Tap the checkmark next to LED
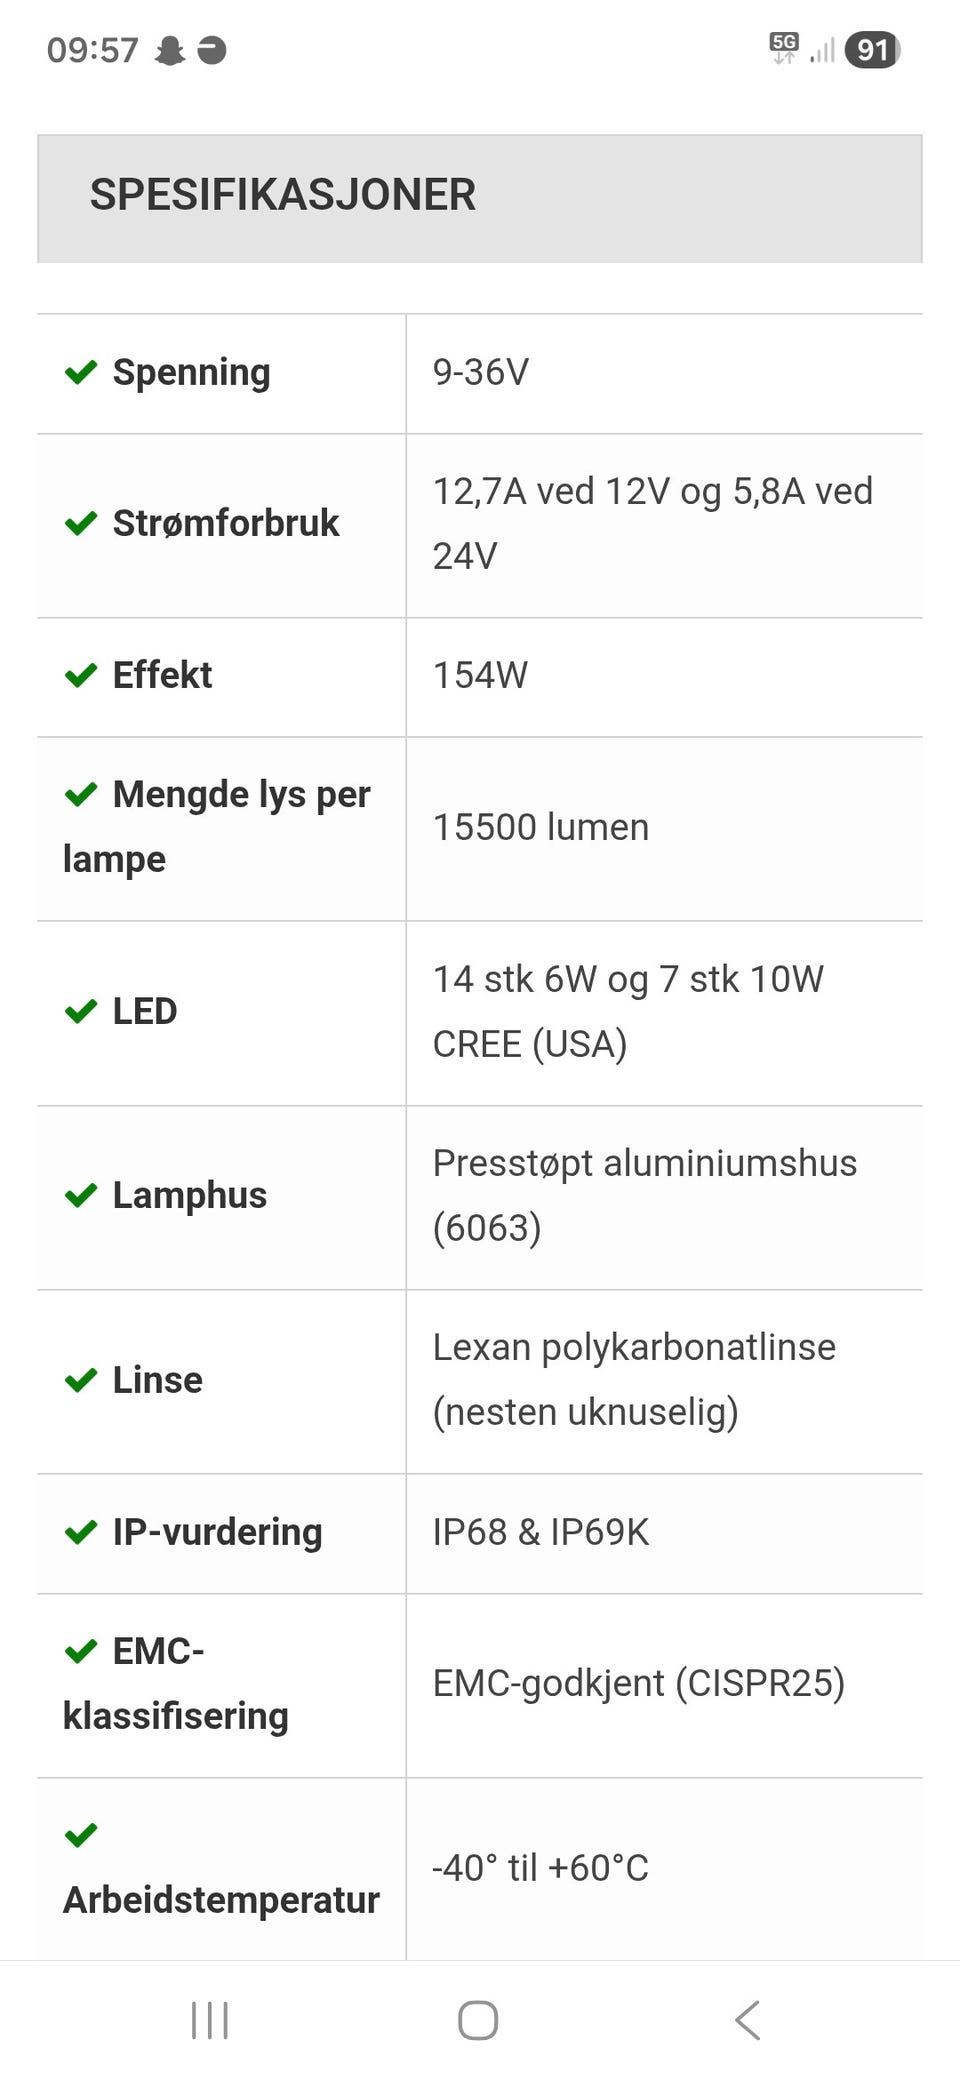960x2080 pixels. 81,1011
